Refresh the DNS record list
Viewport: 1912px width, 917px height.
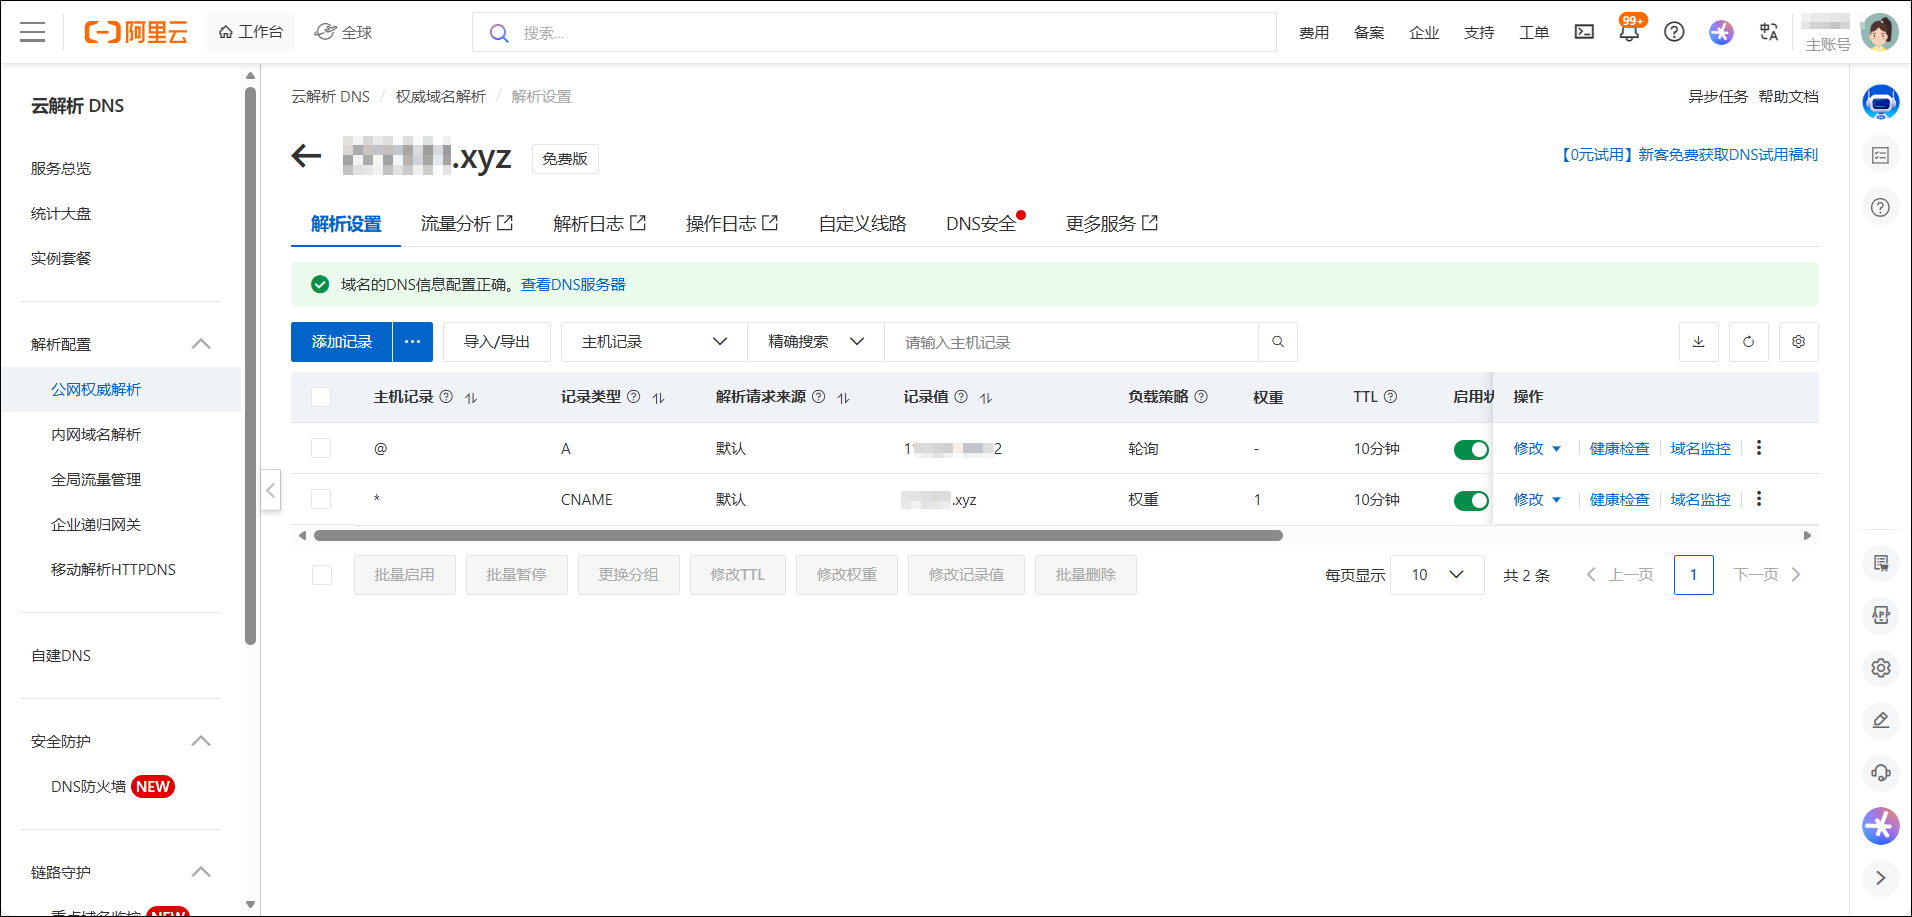click(x=1748, y=342)
